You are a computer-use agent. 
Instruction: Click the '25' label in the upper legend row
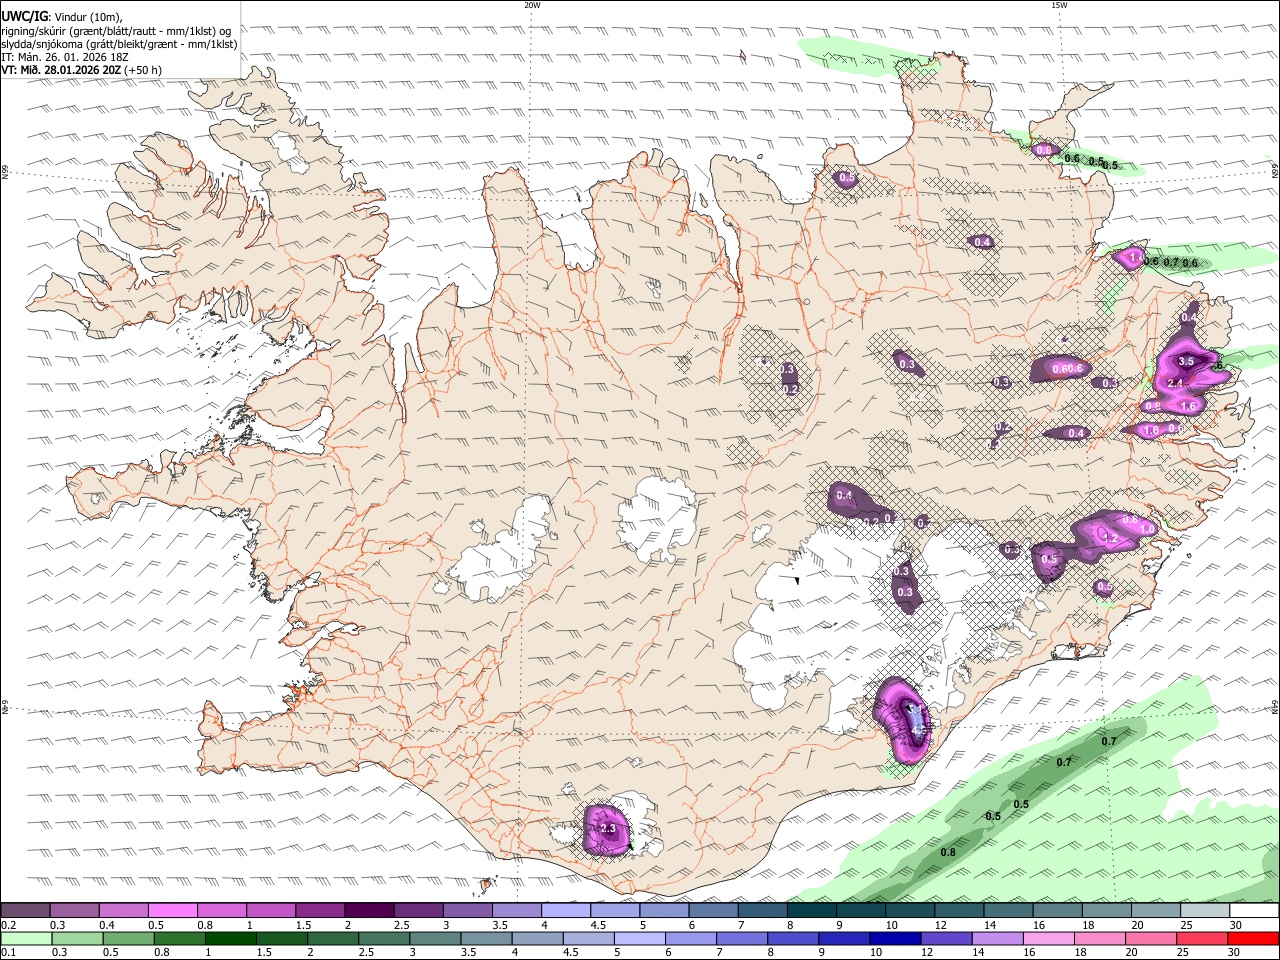1187,925
